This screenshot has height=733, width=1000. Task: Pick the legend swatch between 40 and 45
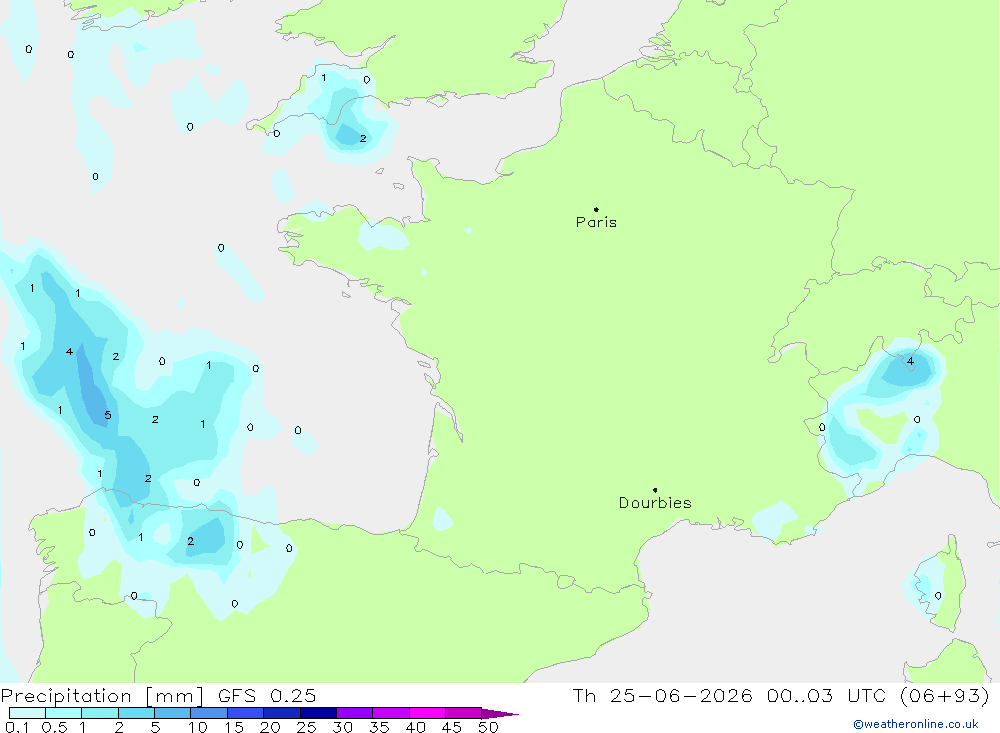(x=427, y=713)
